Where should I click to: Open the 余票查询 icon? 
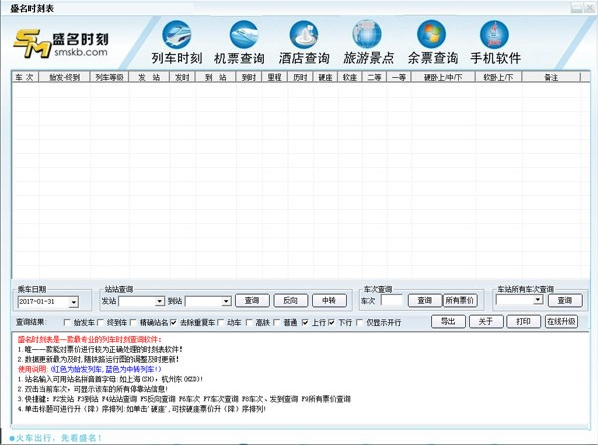431,35
